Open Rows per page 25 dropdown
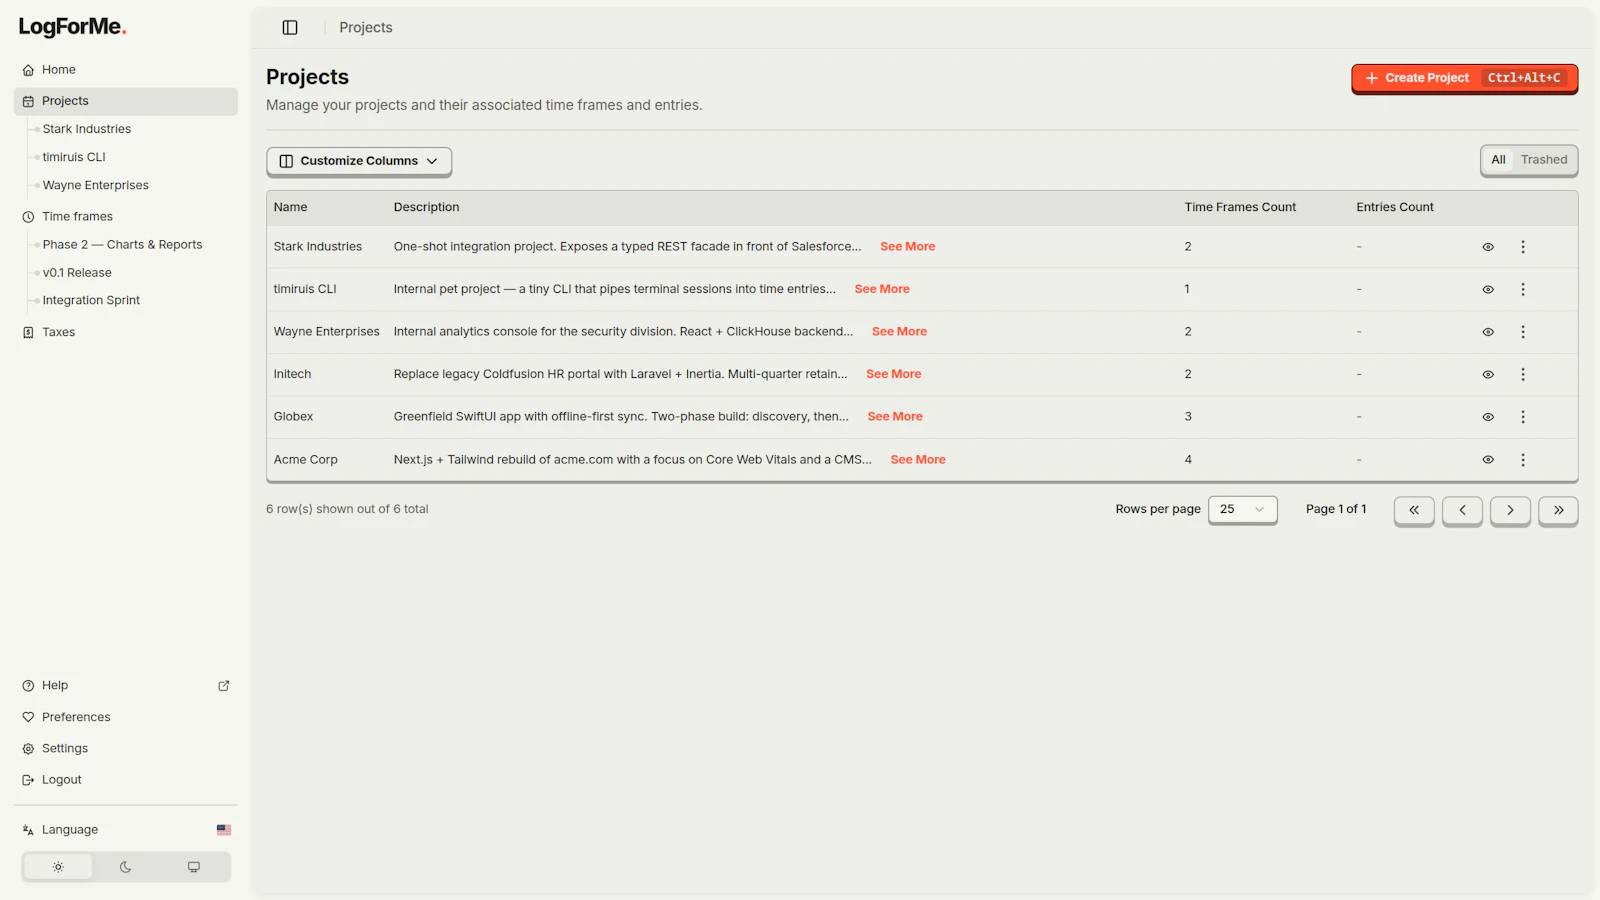The image size is (1600, 900). [1242, 509]
